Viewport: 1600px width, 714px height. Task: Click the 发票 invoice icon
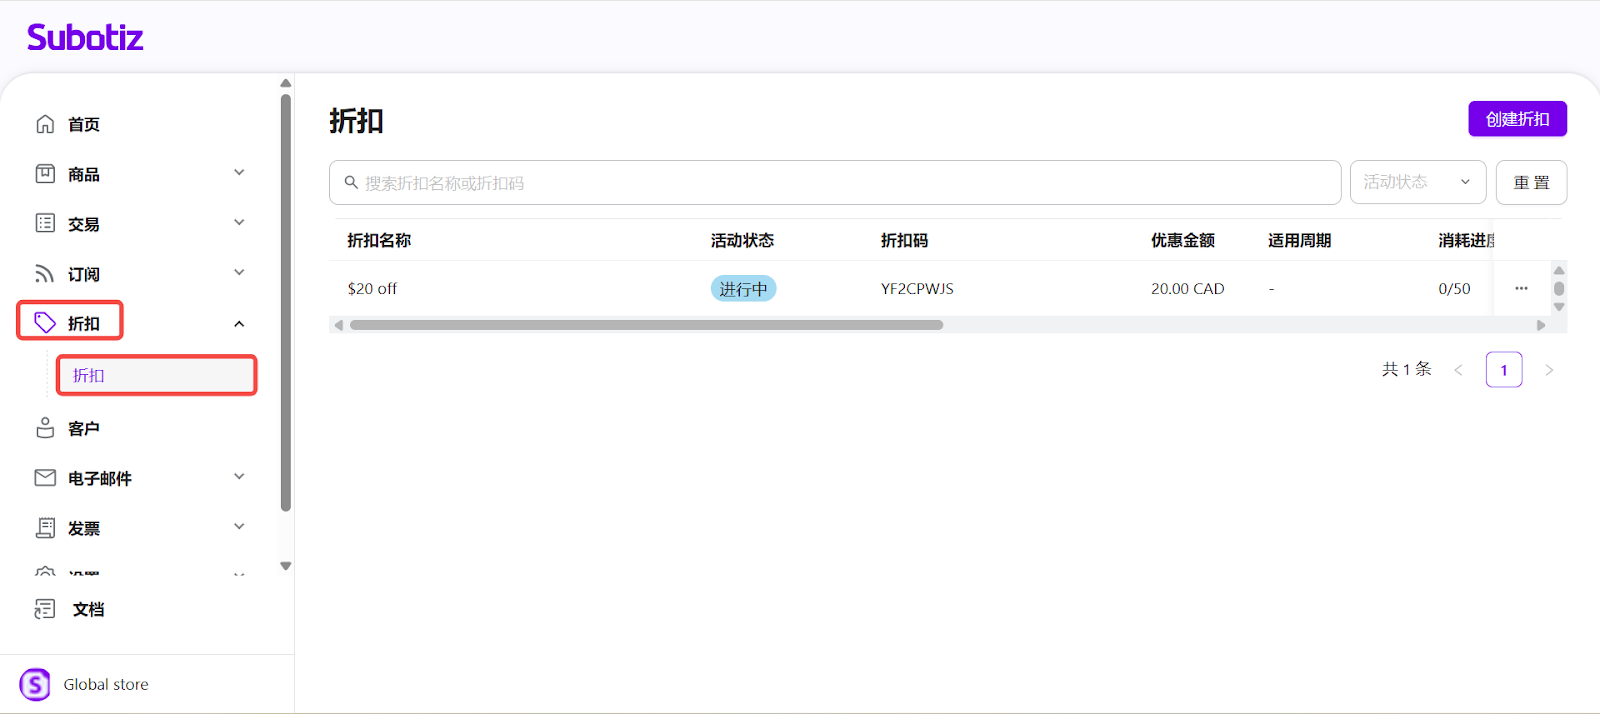(45, 528)
